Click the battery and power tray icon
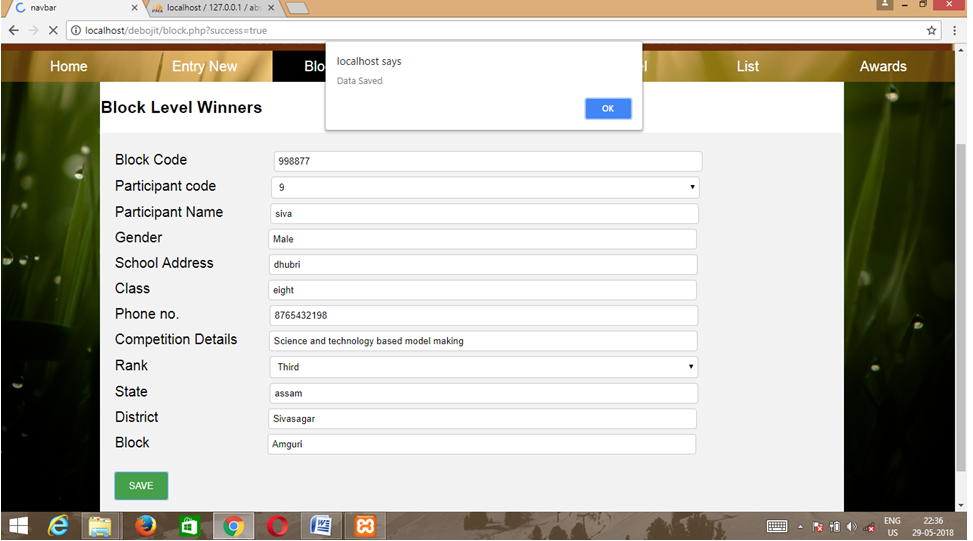973x541 pixels. pyautogui.click(x=835, y=527)
